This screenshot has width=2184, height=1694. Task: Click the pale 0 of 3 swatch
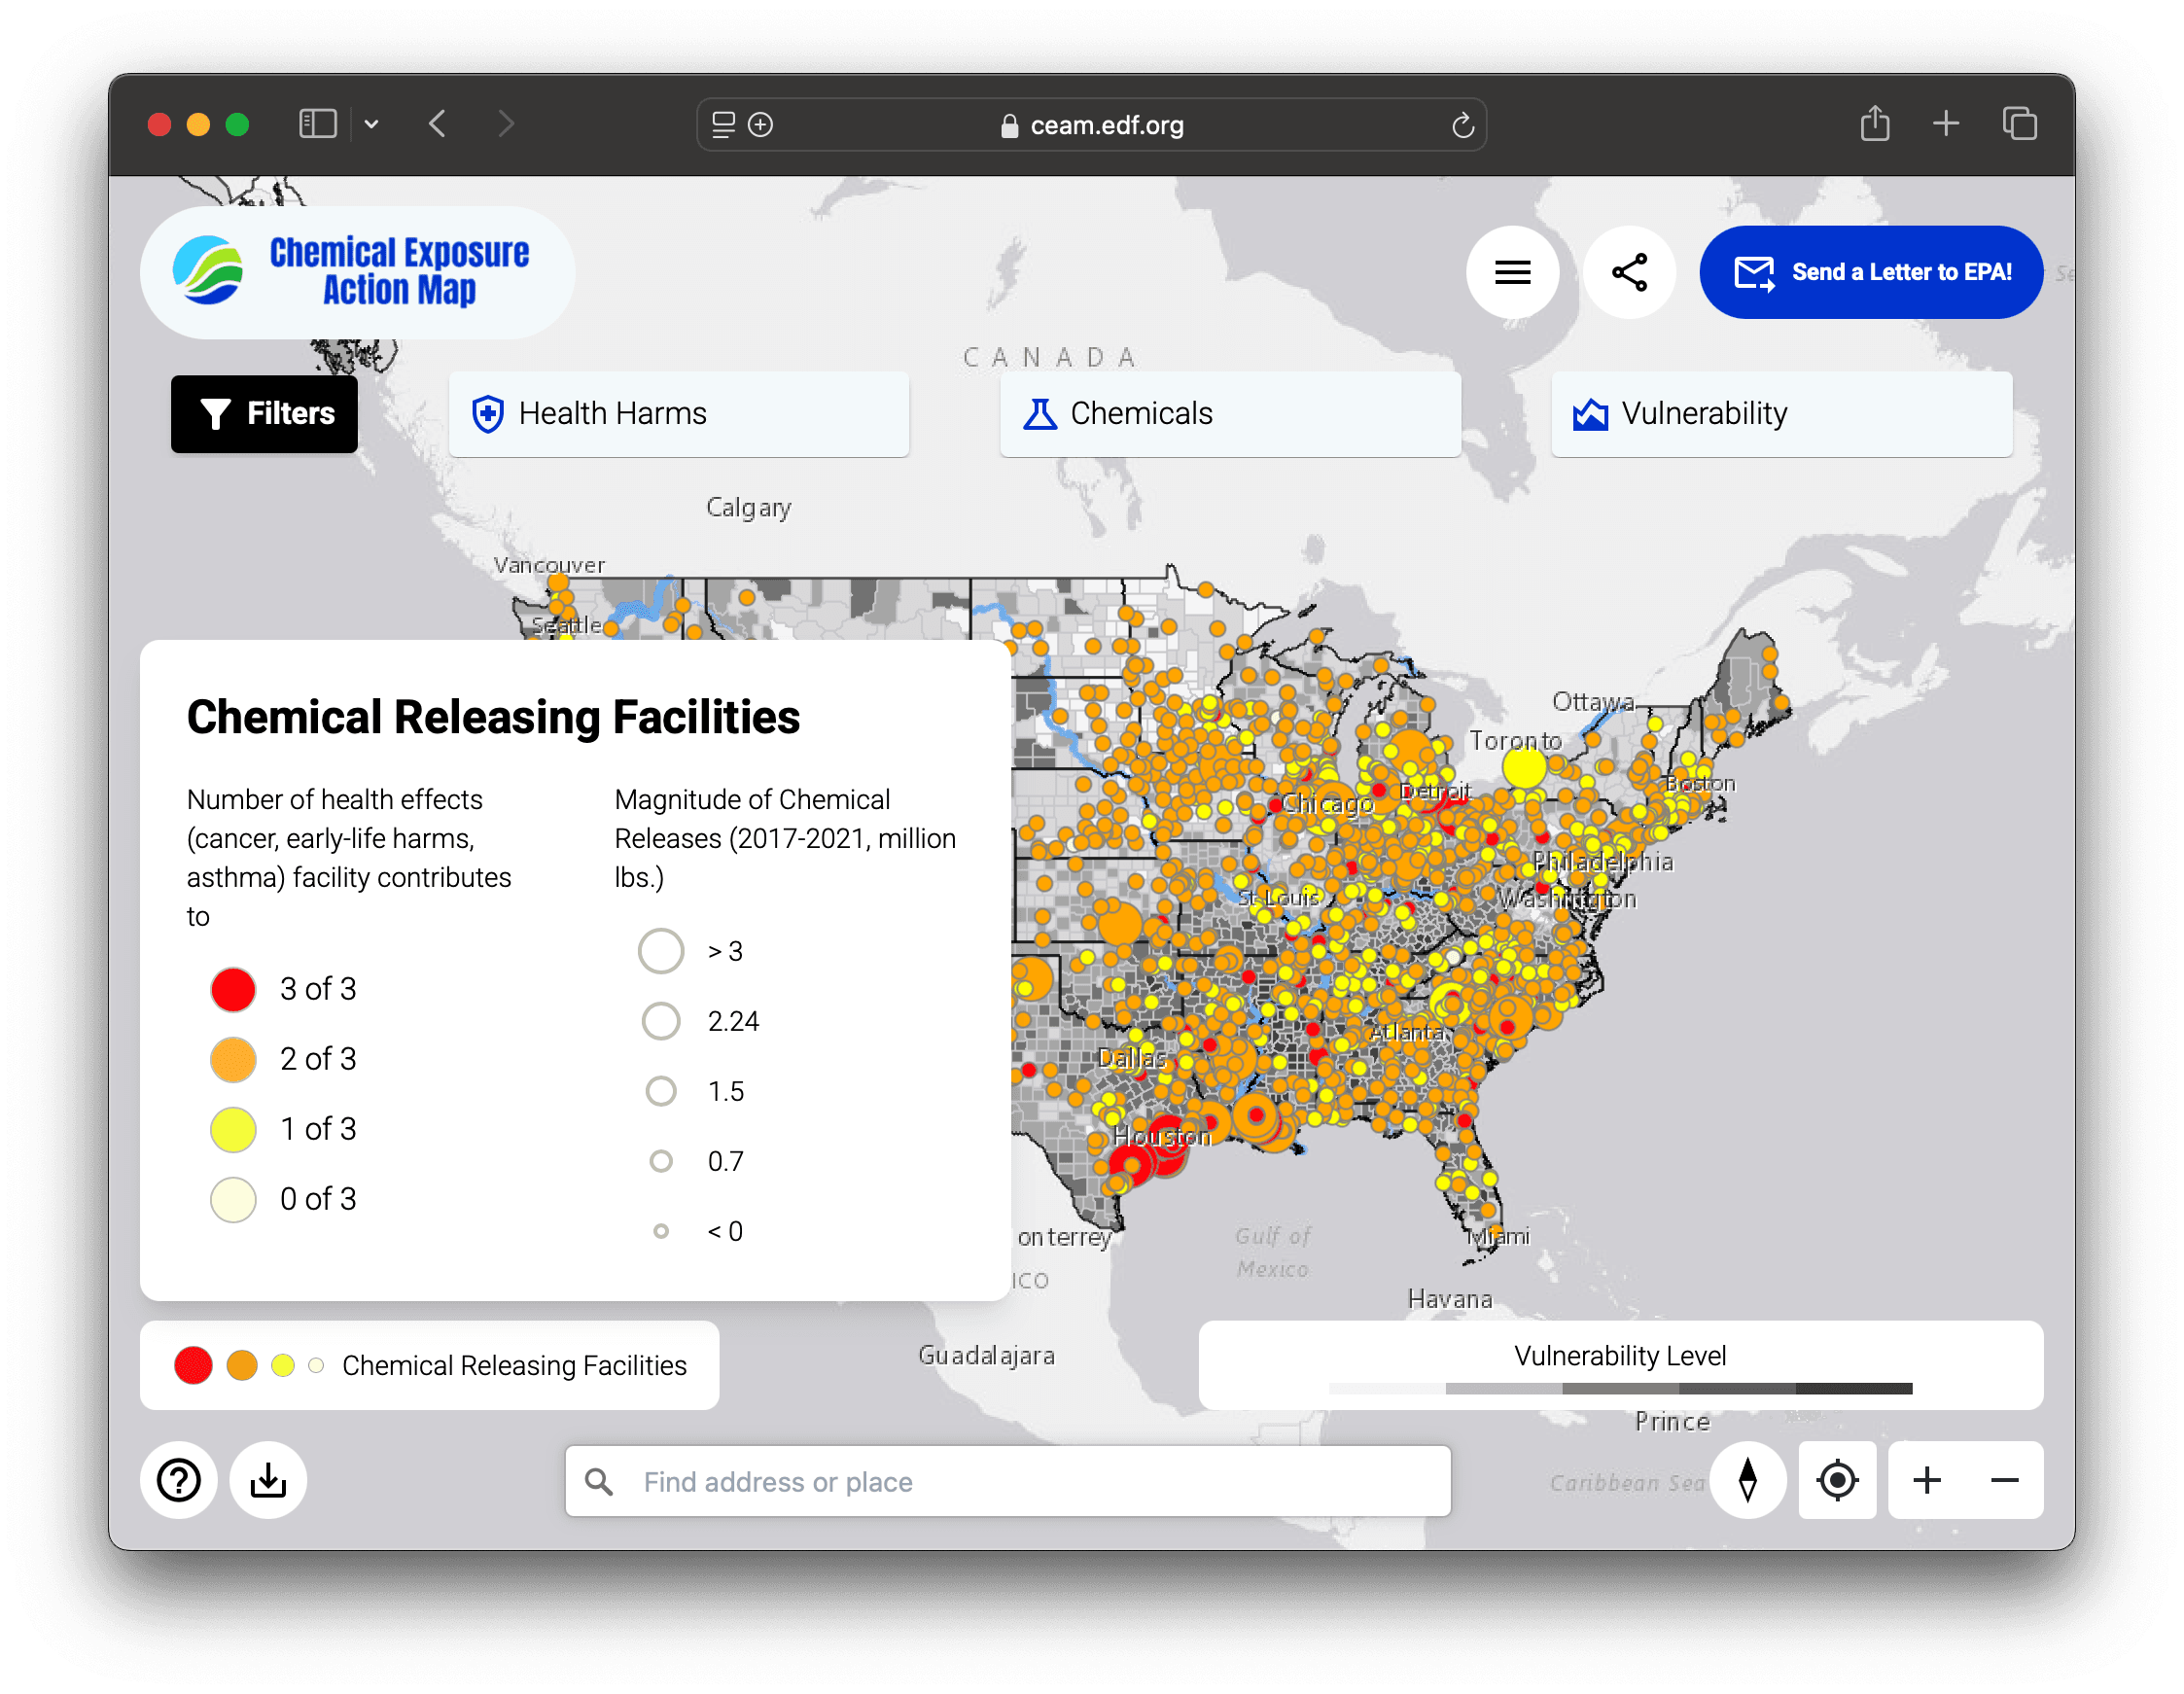(x=233, y=1199)
